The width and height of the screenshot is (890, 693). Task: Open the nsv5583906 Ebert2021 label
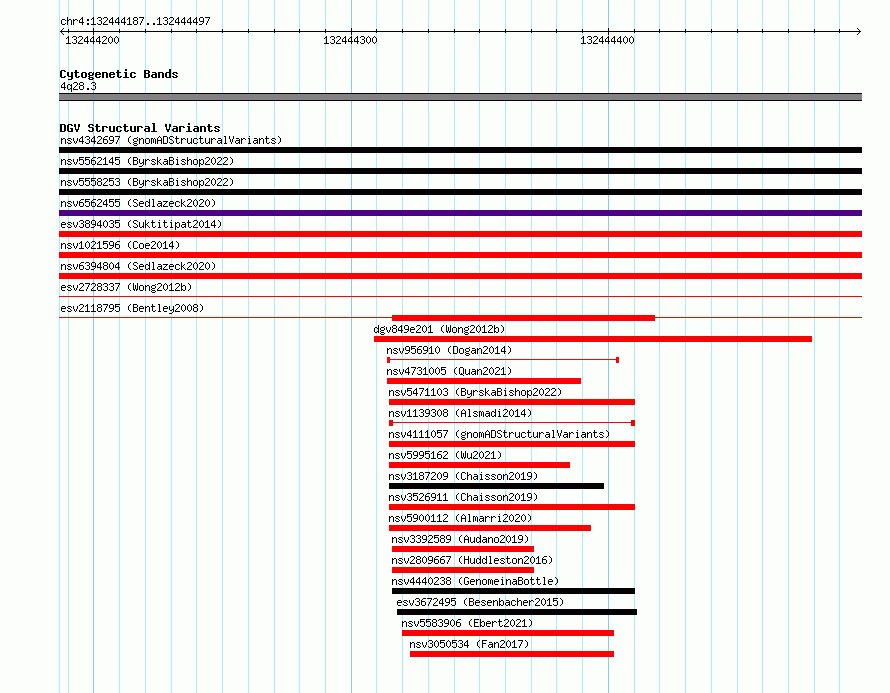click(x=467, y=623)
